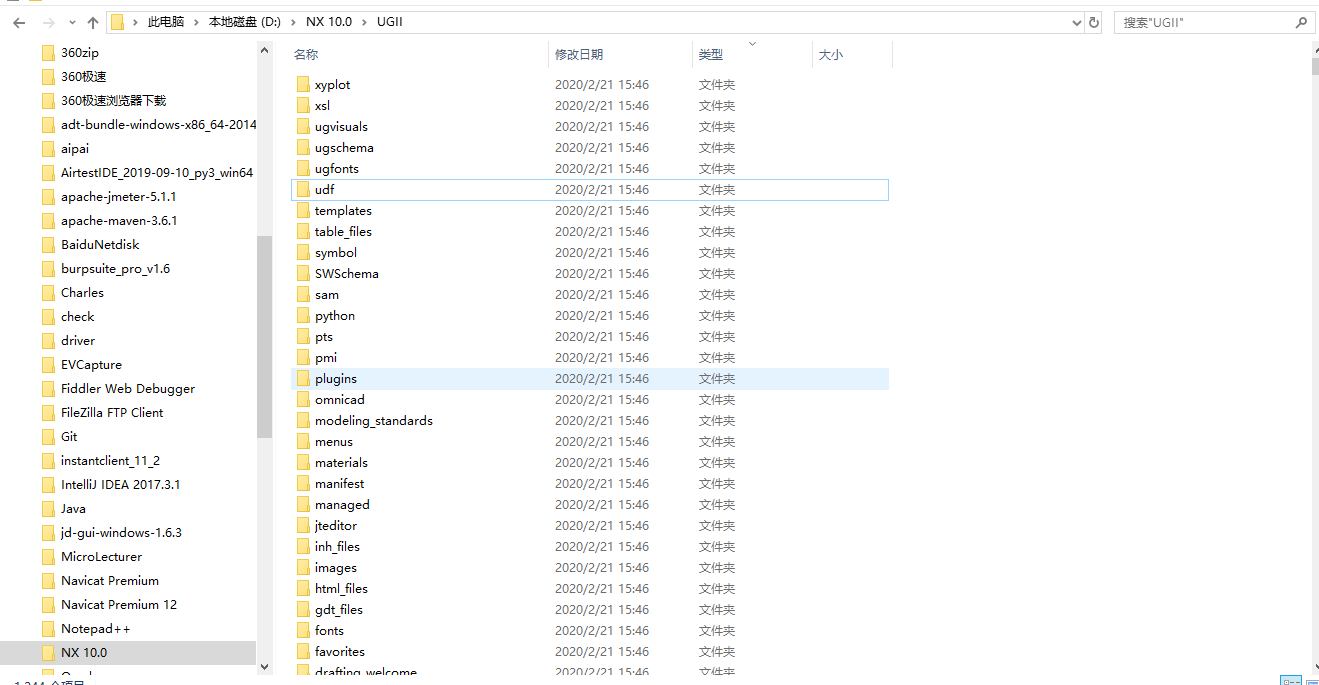Select the omnicad folder icon
This screenshot has height=685, width=1319.
[304, 399]
